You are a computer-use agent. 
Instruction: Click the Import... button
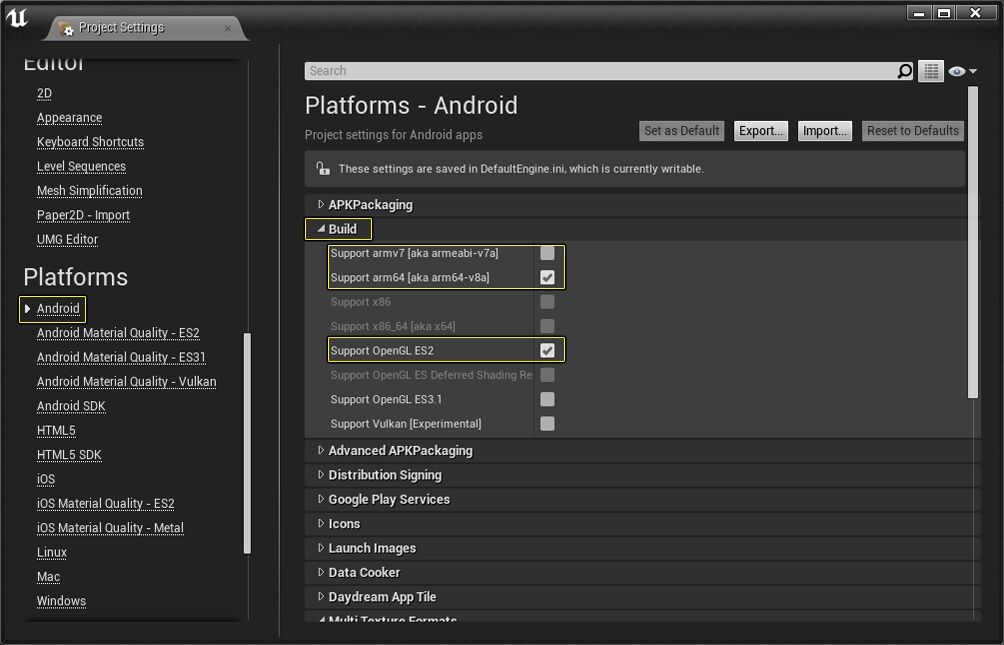[x=825, y=131]
